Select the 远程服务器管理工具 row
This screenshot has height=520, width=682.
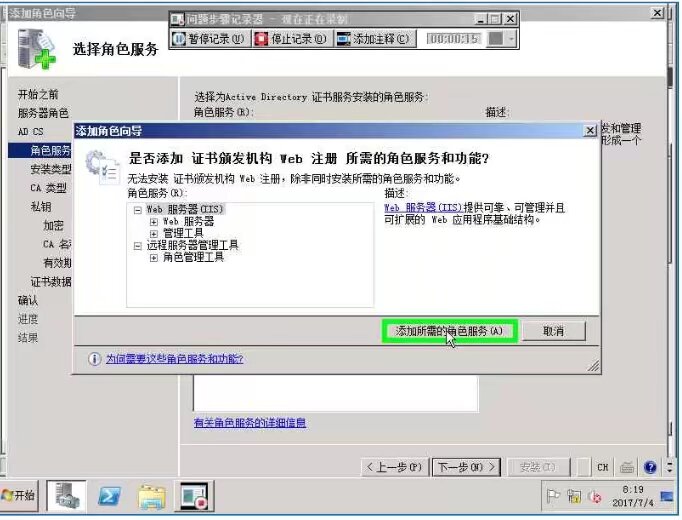click(x=192, y=245)
